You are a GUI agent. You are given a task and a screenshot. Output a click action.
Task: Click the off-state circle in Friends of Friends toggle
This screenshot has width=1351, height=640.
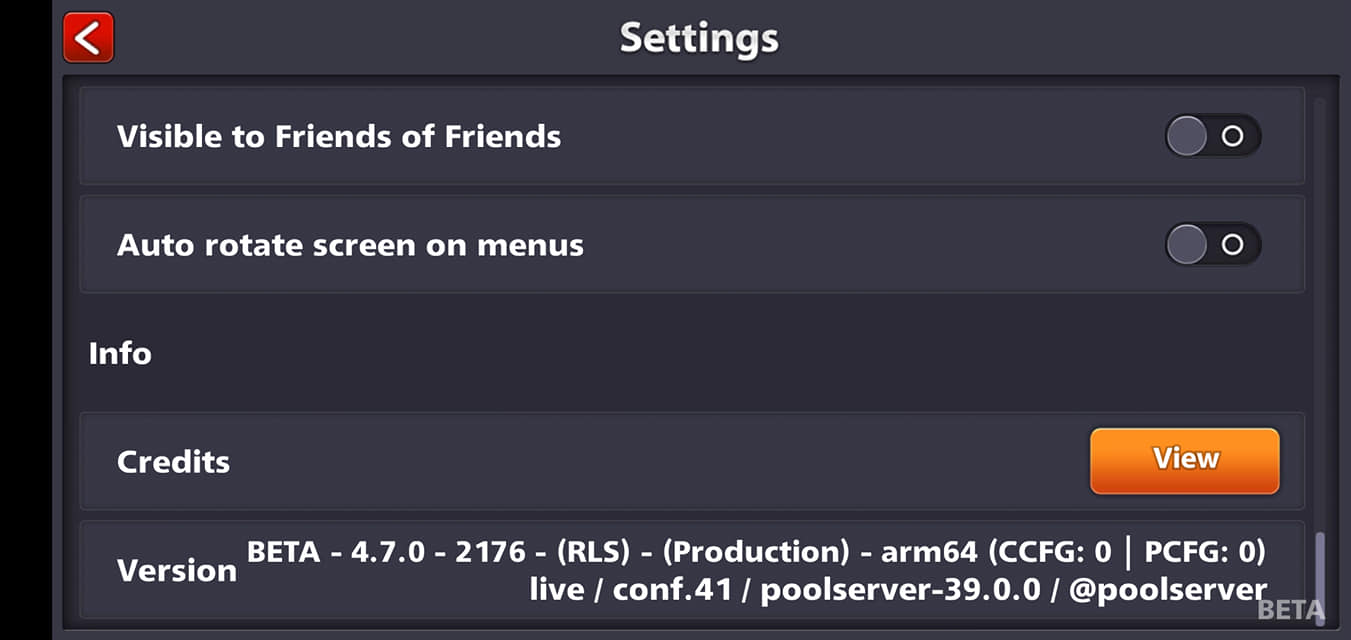click(1232, 136)
